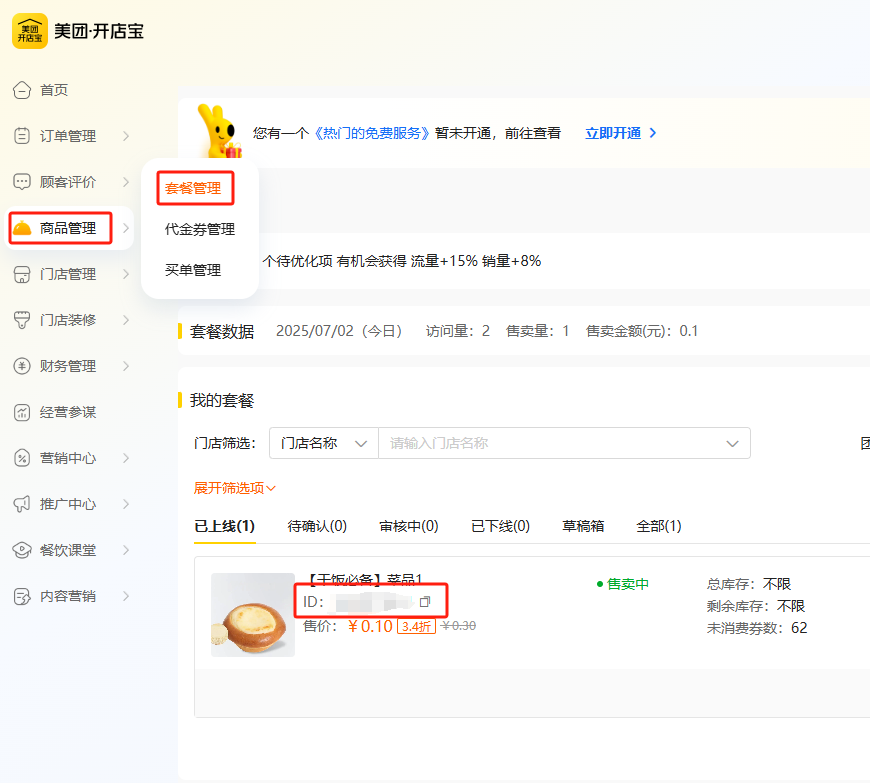Switch to the 草稿箱 tab
870x783 pixels.
[x=583, y=526]
